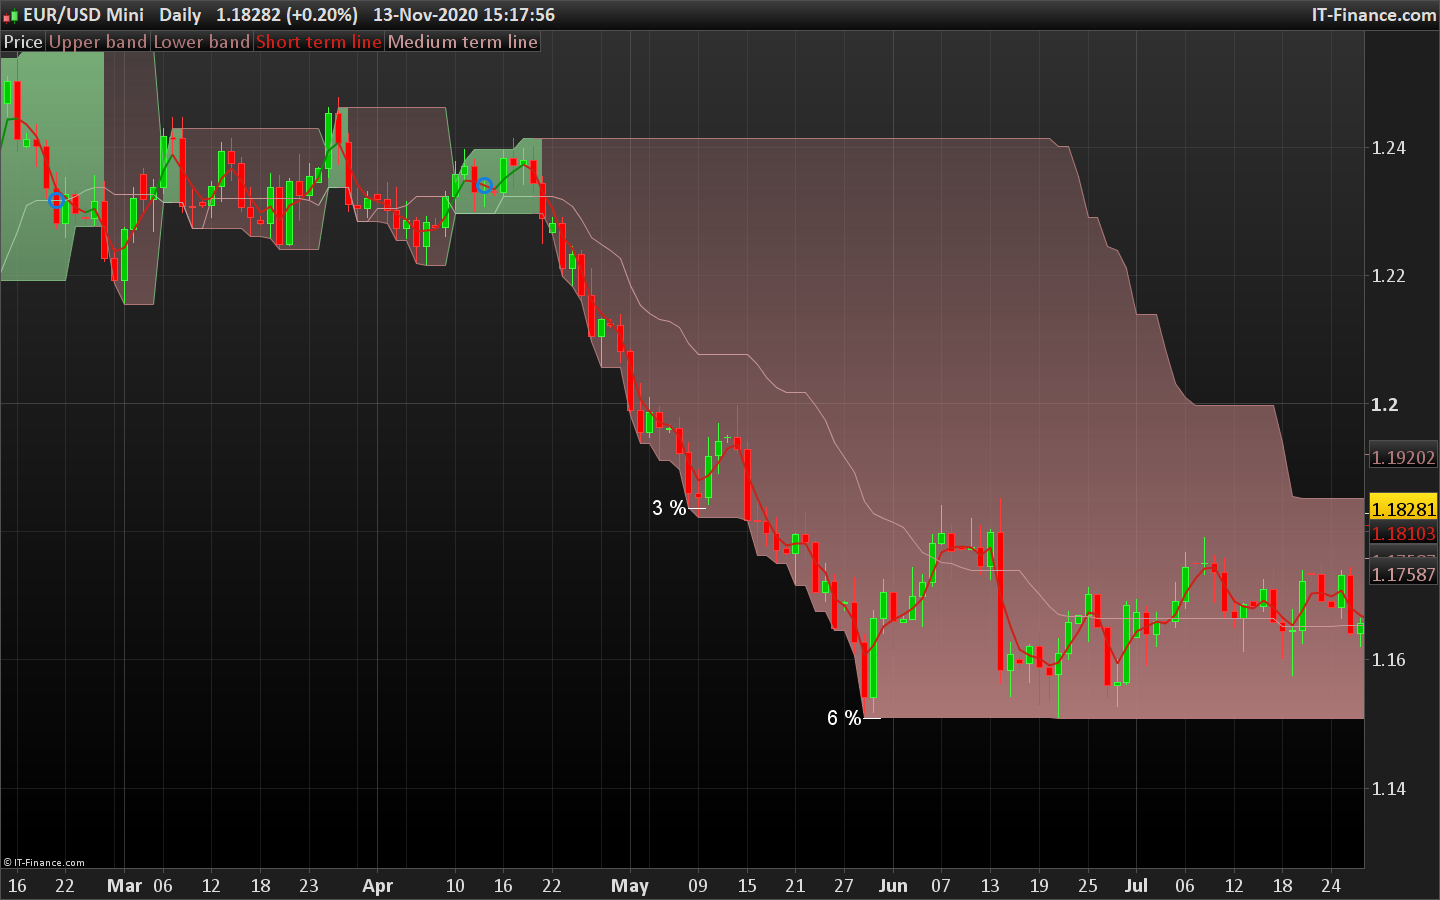The height and width of the screenshot is (900, 1440).
Task: Click the 1.19202 price tag on the axis
Action: 1403,457
